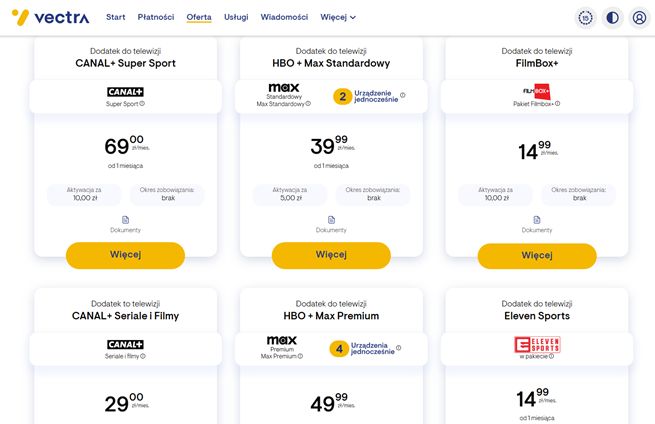Image resolution: width=655 pixels, height=424 pixels.
Task: Click info icon next to Super Sport label
Action: (142, 103)
